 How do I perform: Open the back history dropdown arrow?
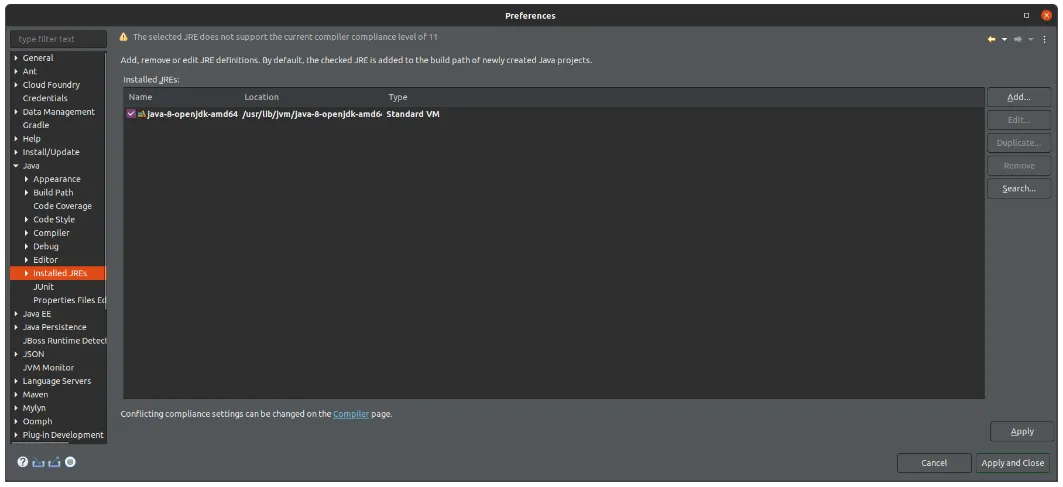pyautogui.click(x=1003, y=39)
